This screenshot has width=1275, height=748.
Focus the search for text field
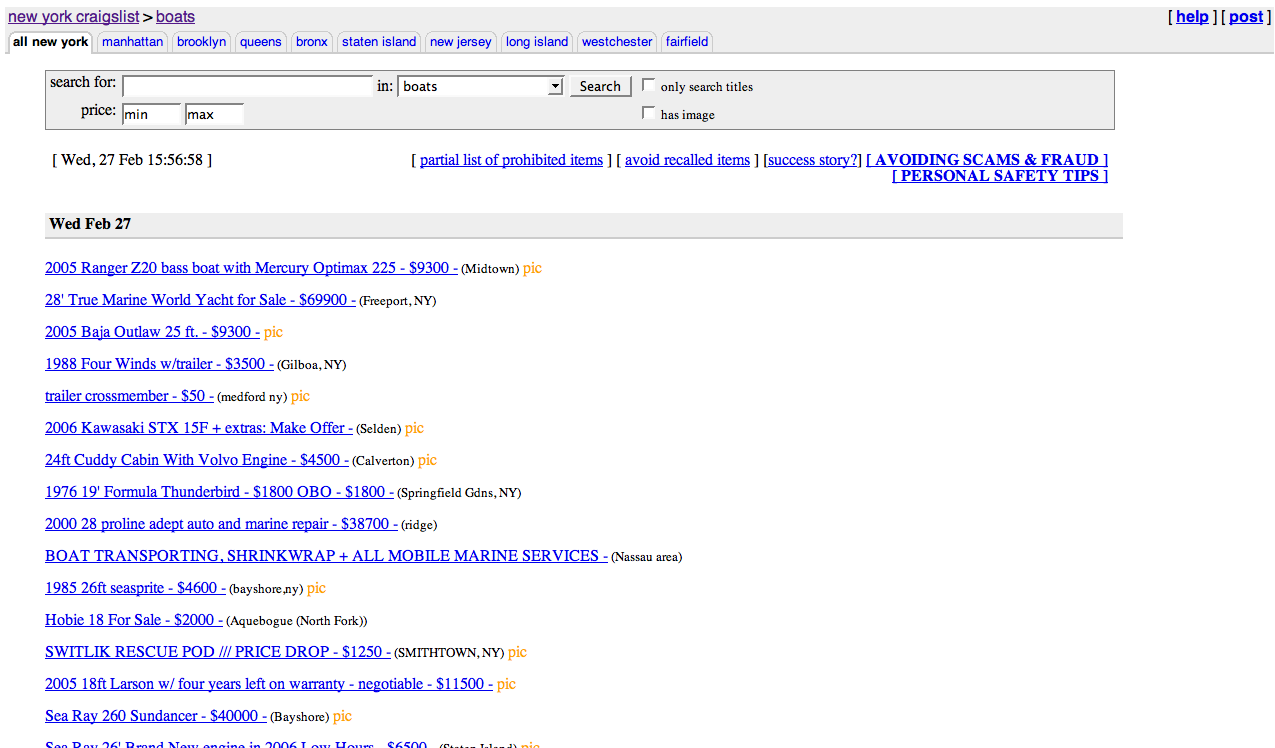tap(247, 86)
